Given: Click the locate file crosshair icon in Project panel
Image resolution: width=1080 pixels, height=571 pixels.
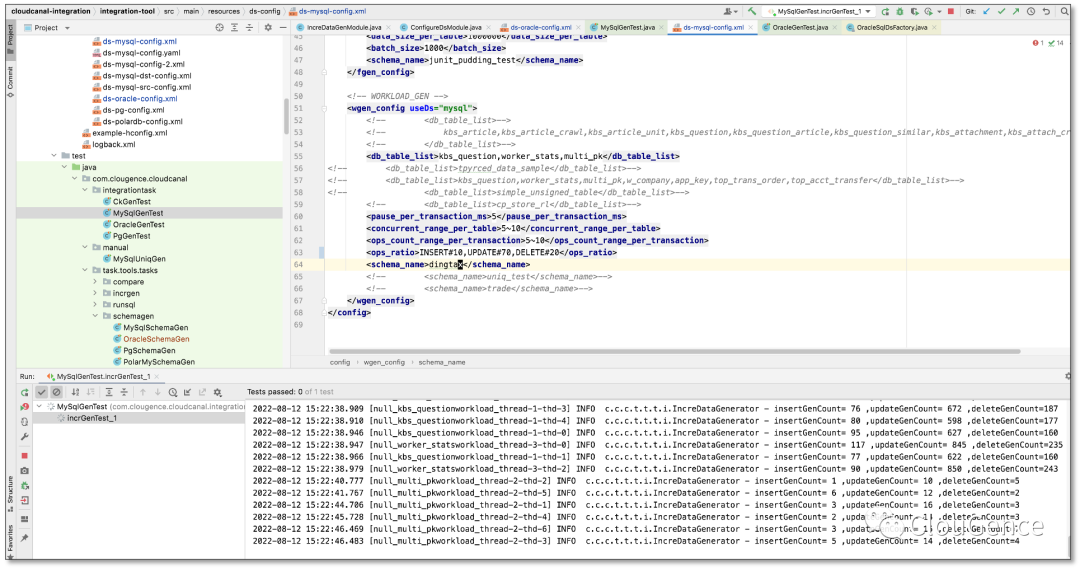Looking at the screenshot, I should point(220,28).
